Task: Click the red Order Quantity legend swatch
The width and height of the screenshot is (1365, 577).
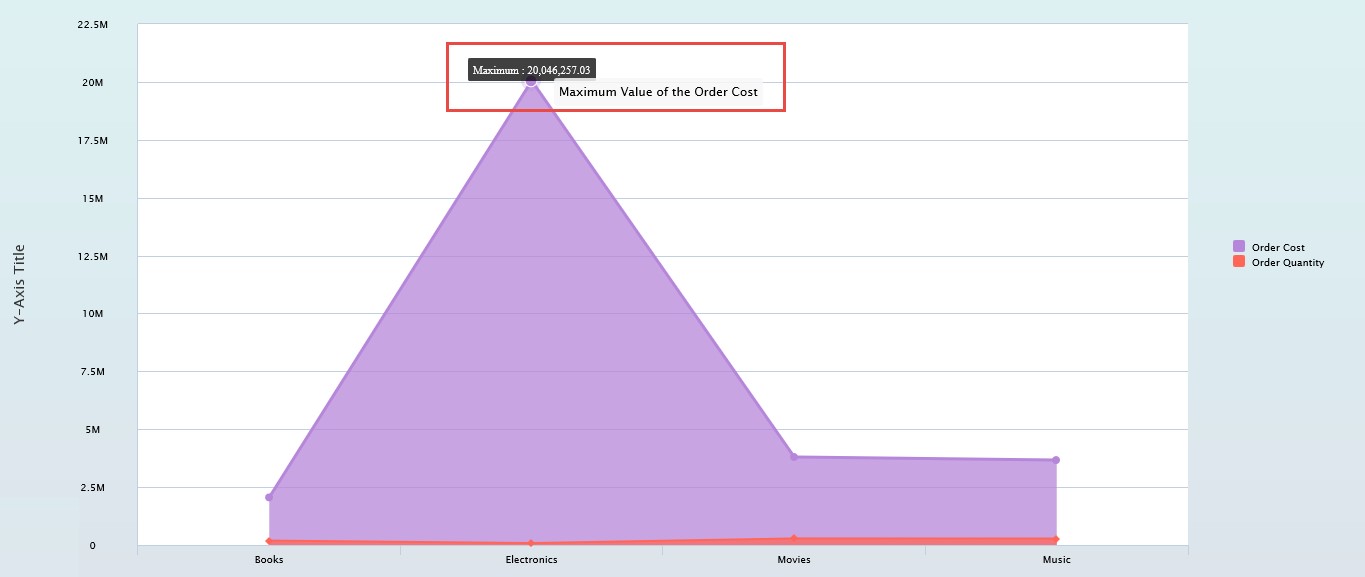Action: click(1239, 262)
